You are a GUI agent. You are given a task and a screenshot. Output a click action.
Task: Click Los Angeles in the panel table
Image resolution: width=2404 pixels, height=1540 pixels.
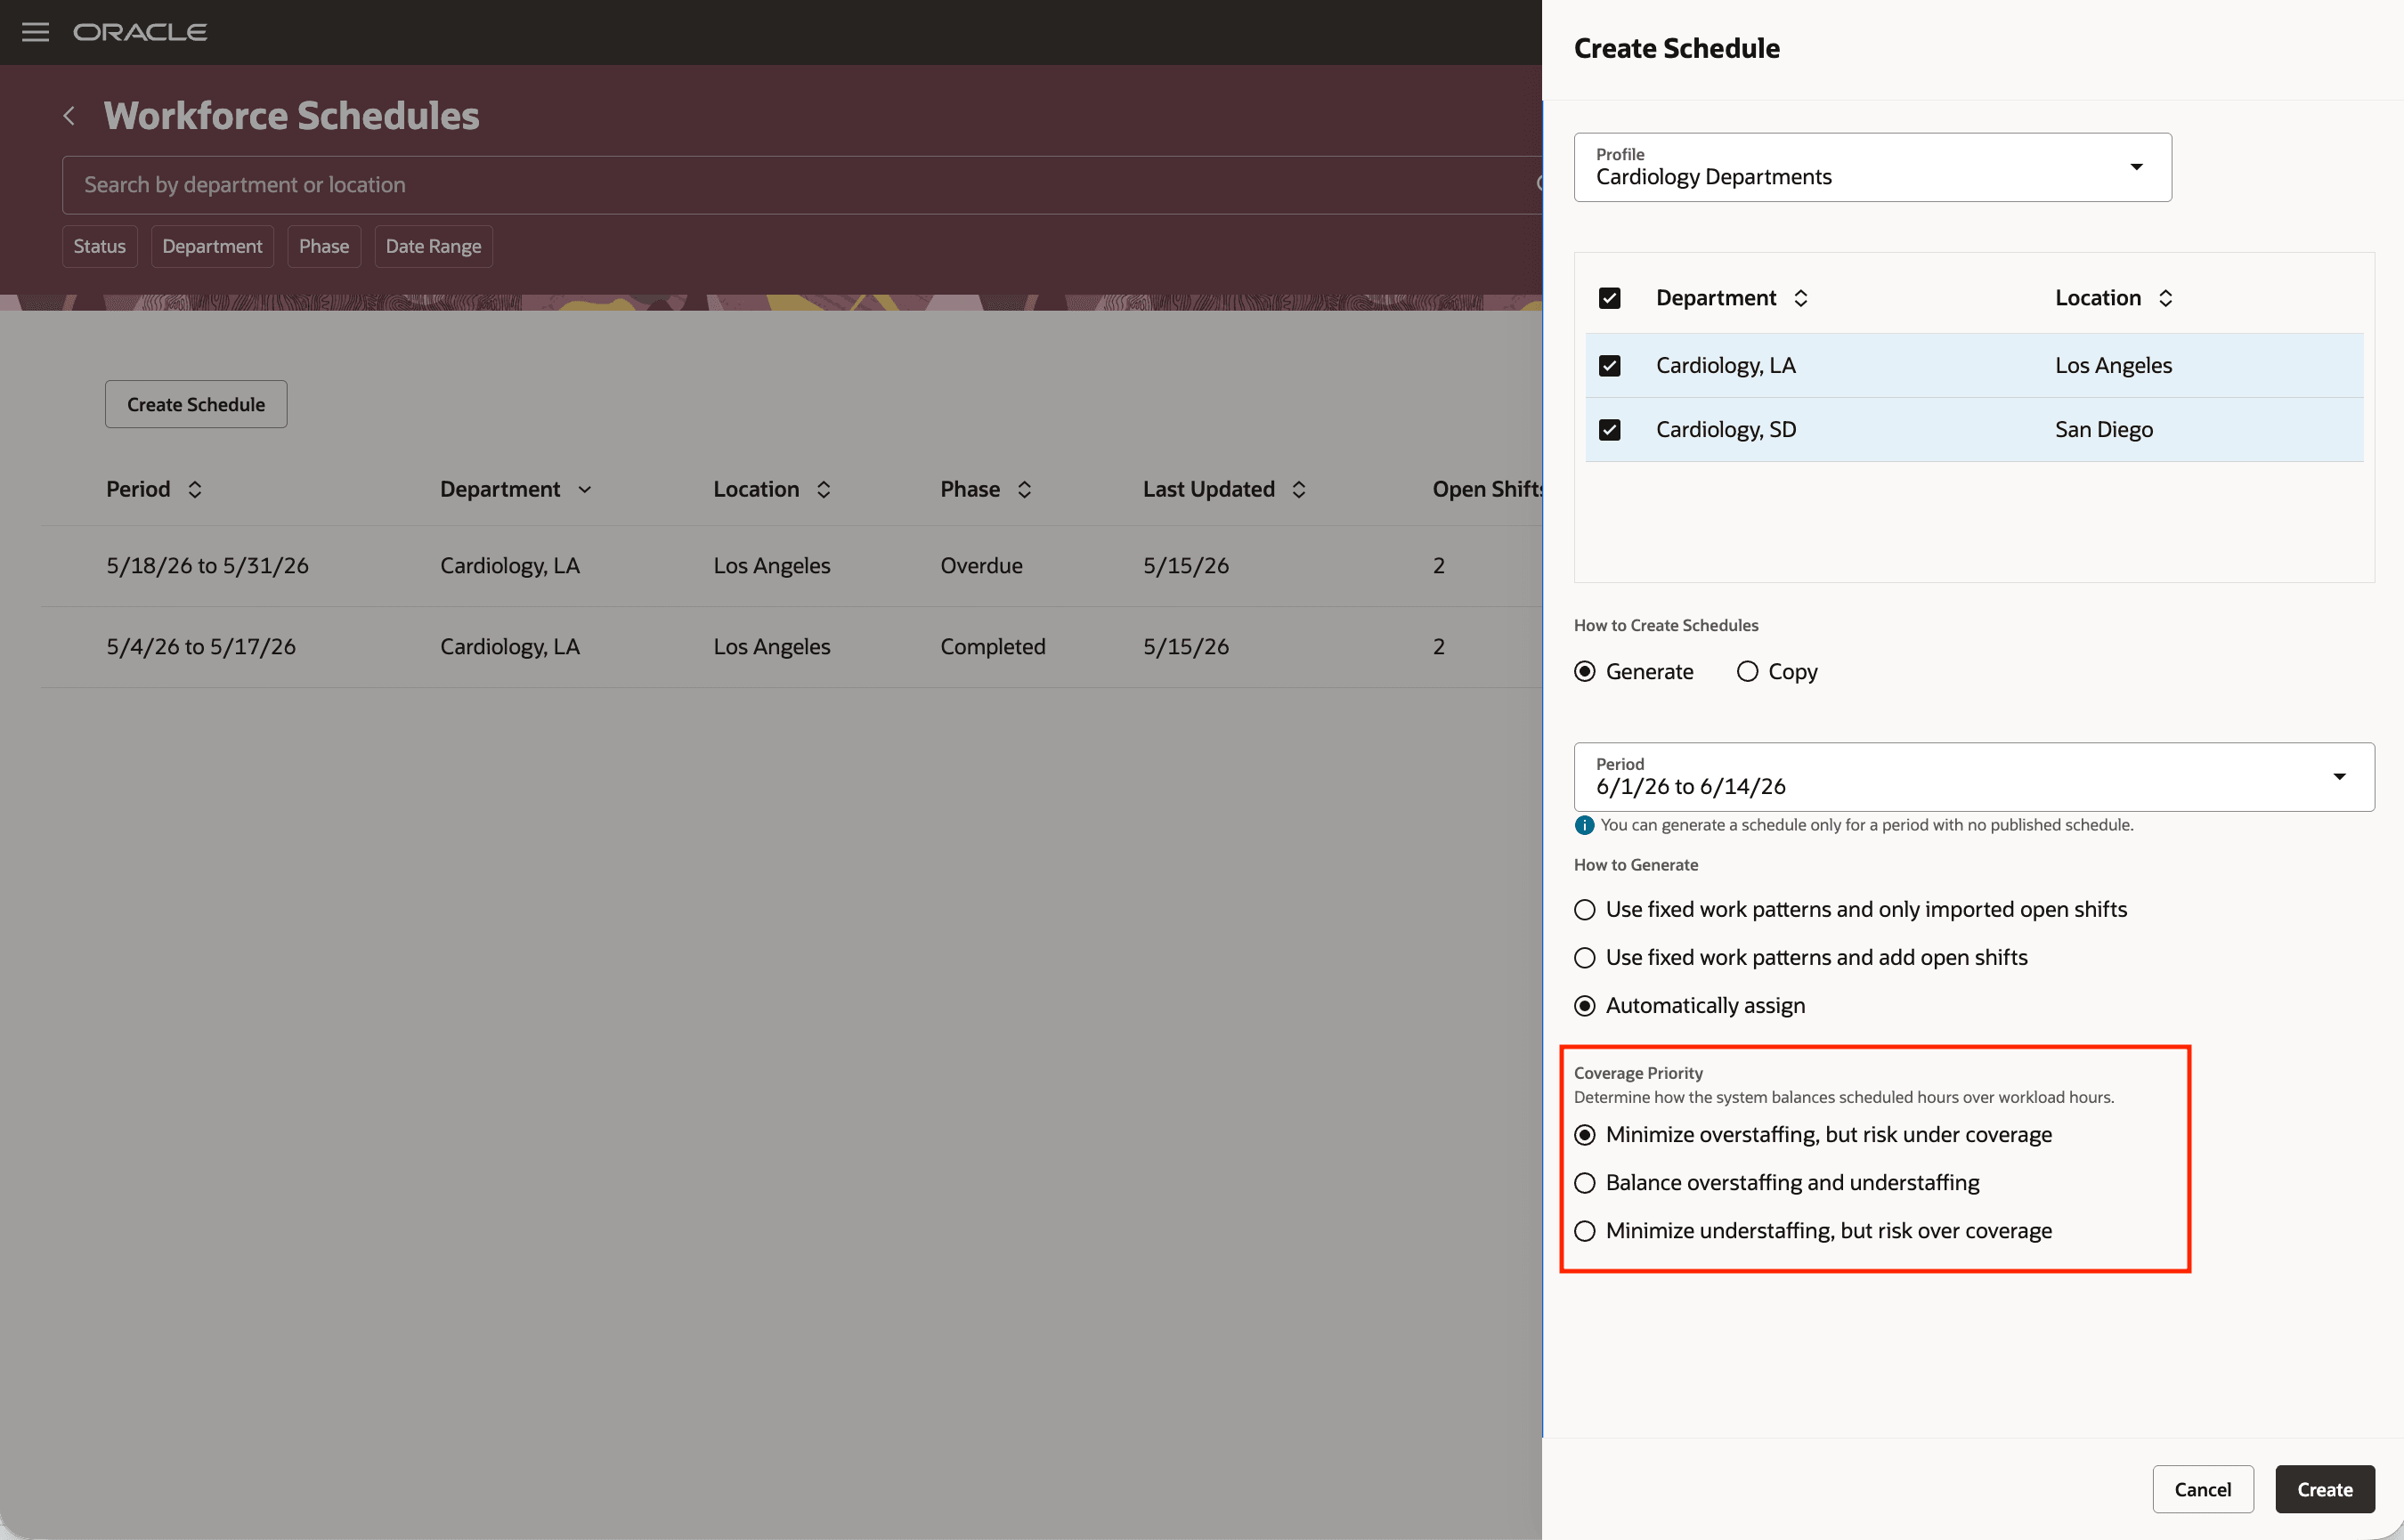click(2114, 366)
